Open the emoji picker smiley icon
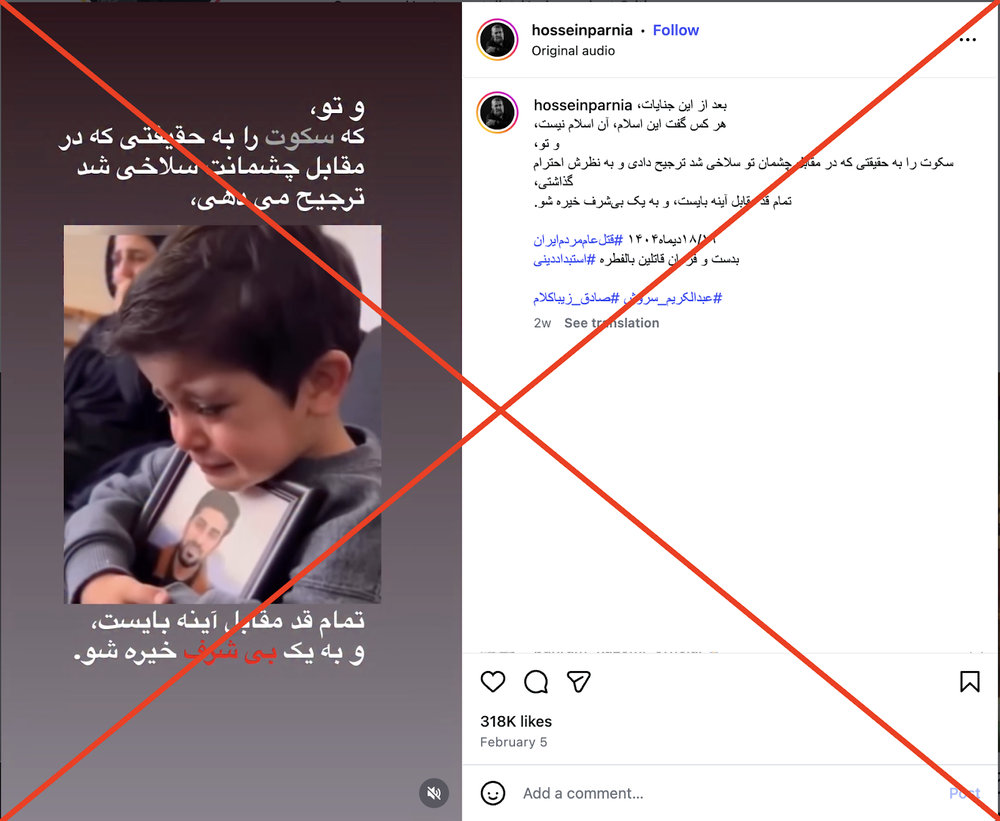 [x=492, y=793]
